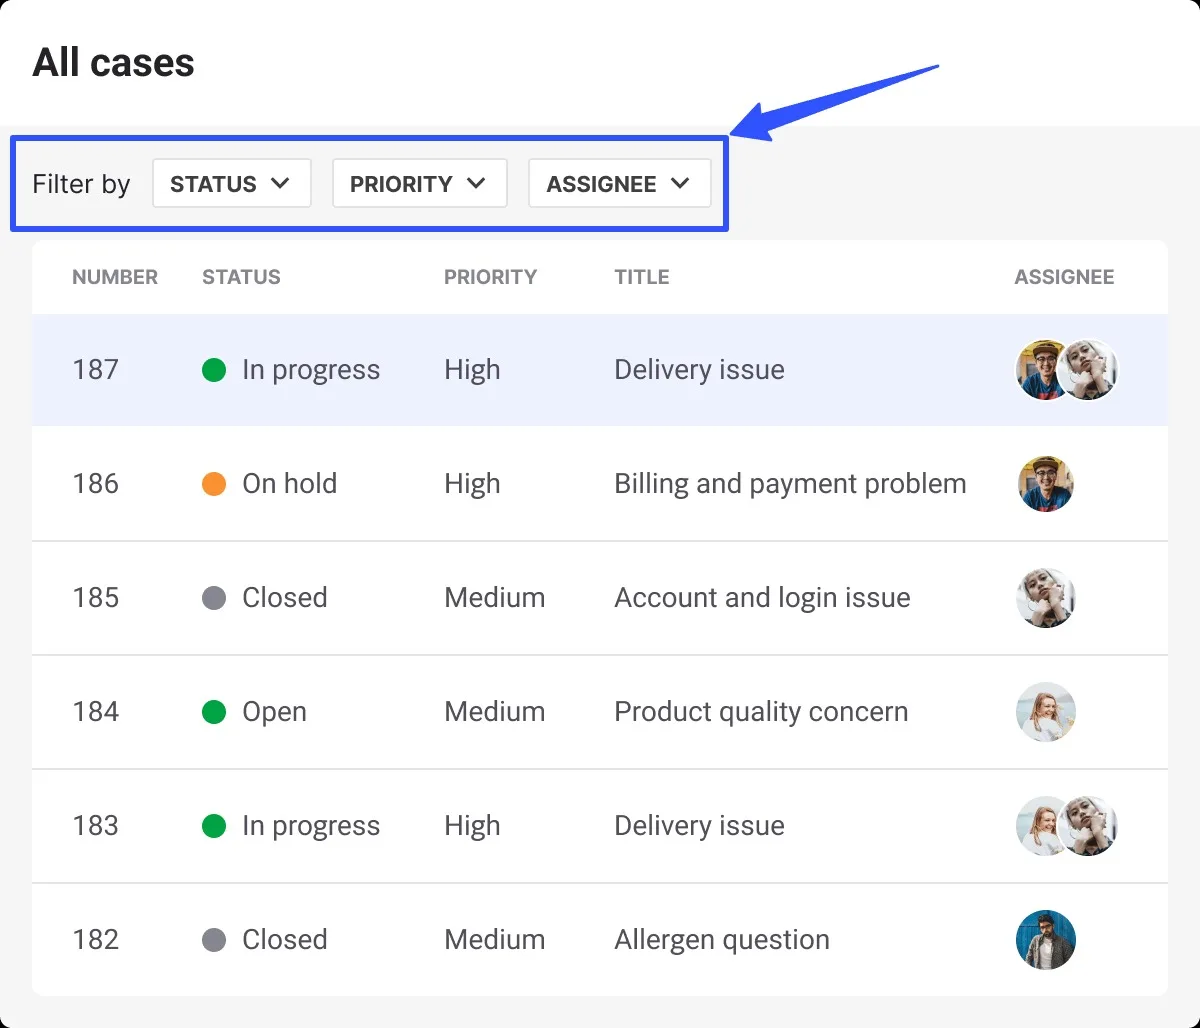Click the ASSIGNEE column header
Image resolution: width=1200 pixels, height=1028 pixels.
[x=1064, y=277]
